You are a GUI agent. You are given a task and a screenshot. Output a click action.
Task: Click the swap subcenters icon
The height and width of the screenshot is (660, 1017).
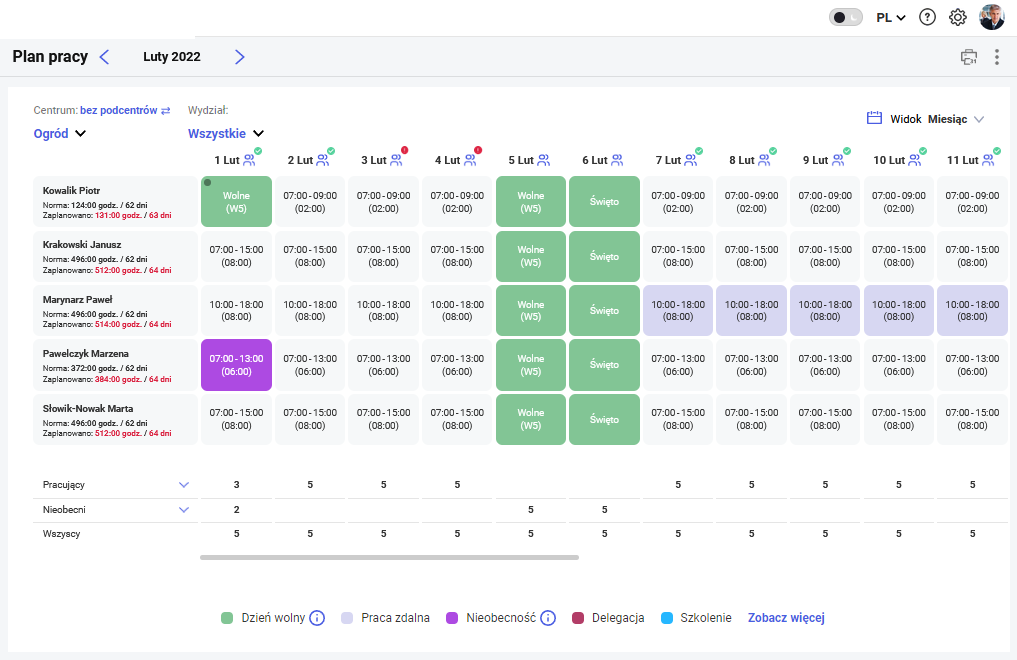point(166,111)
